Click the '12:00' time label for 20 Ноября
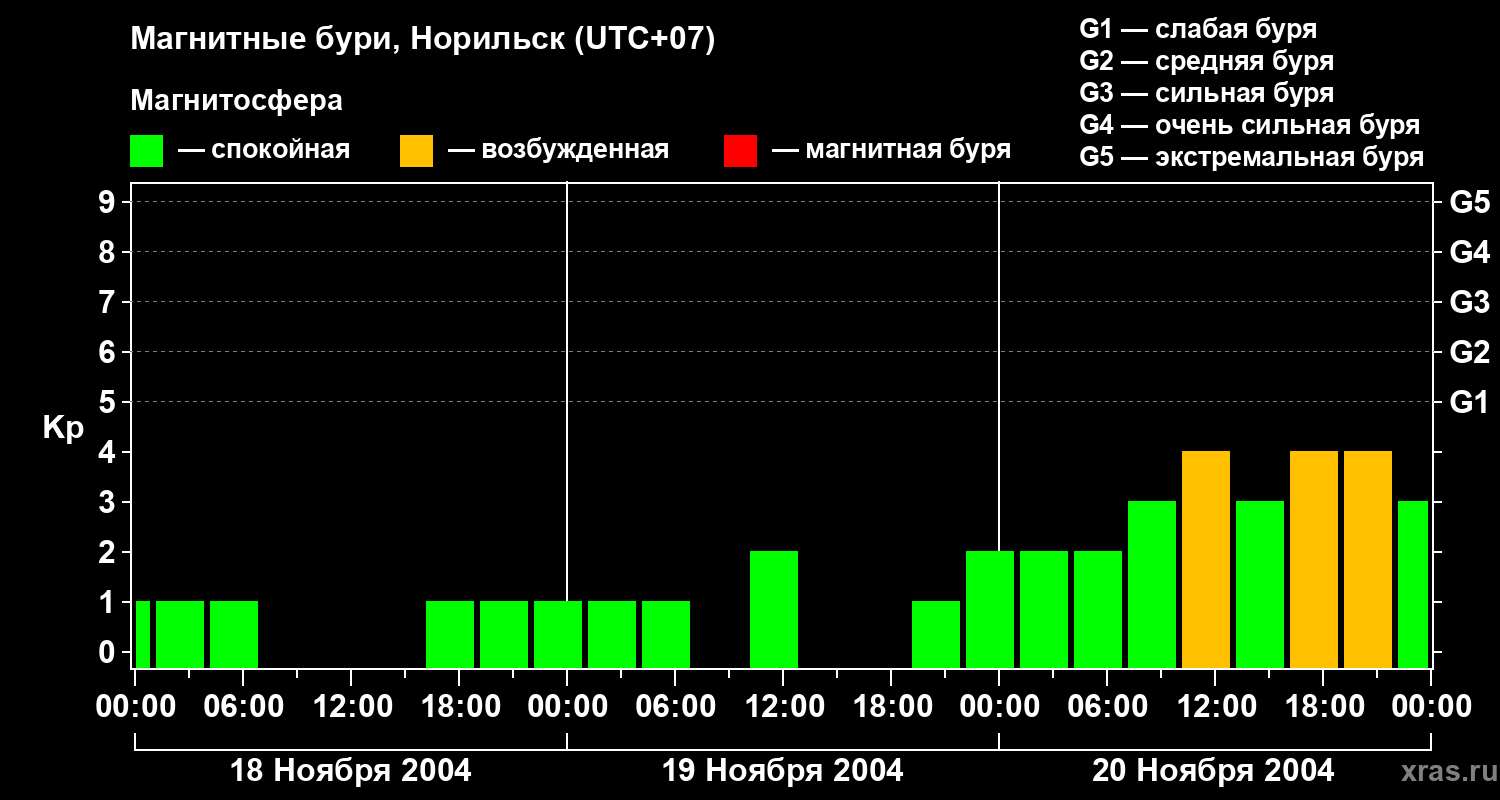 pos(1215,707)
